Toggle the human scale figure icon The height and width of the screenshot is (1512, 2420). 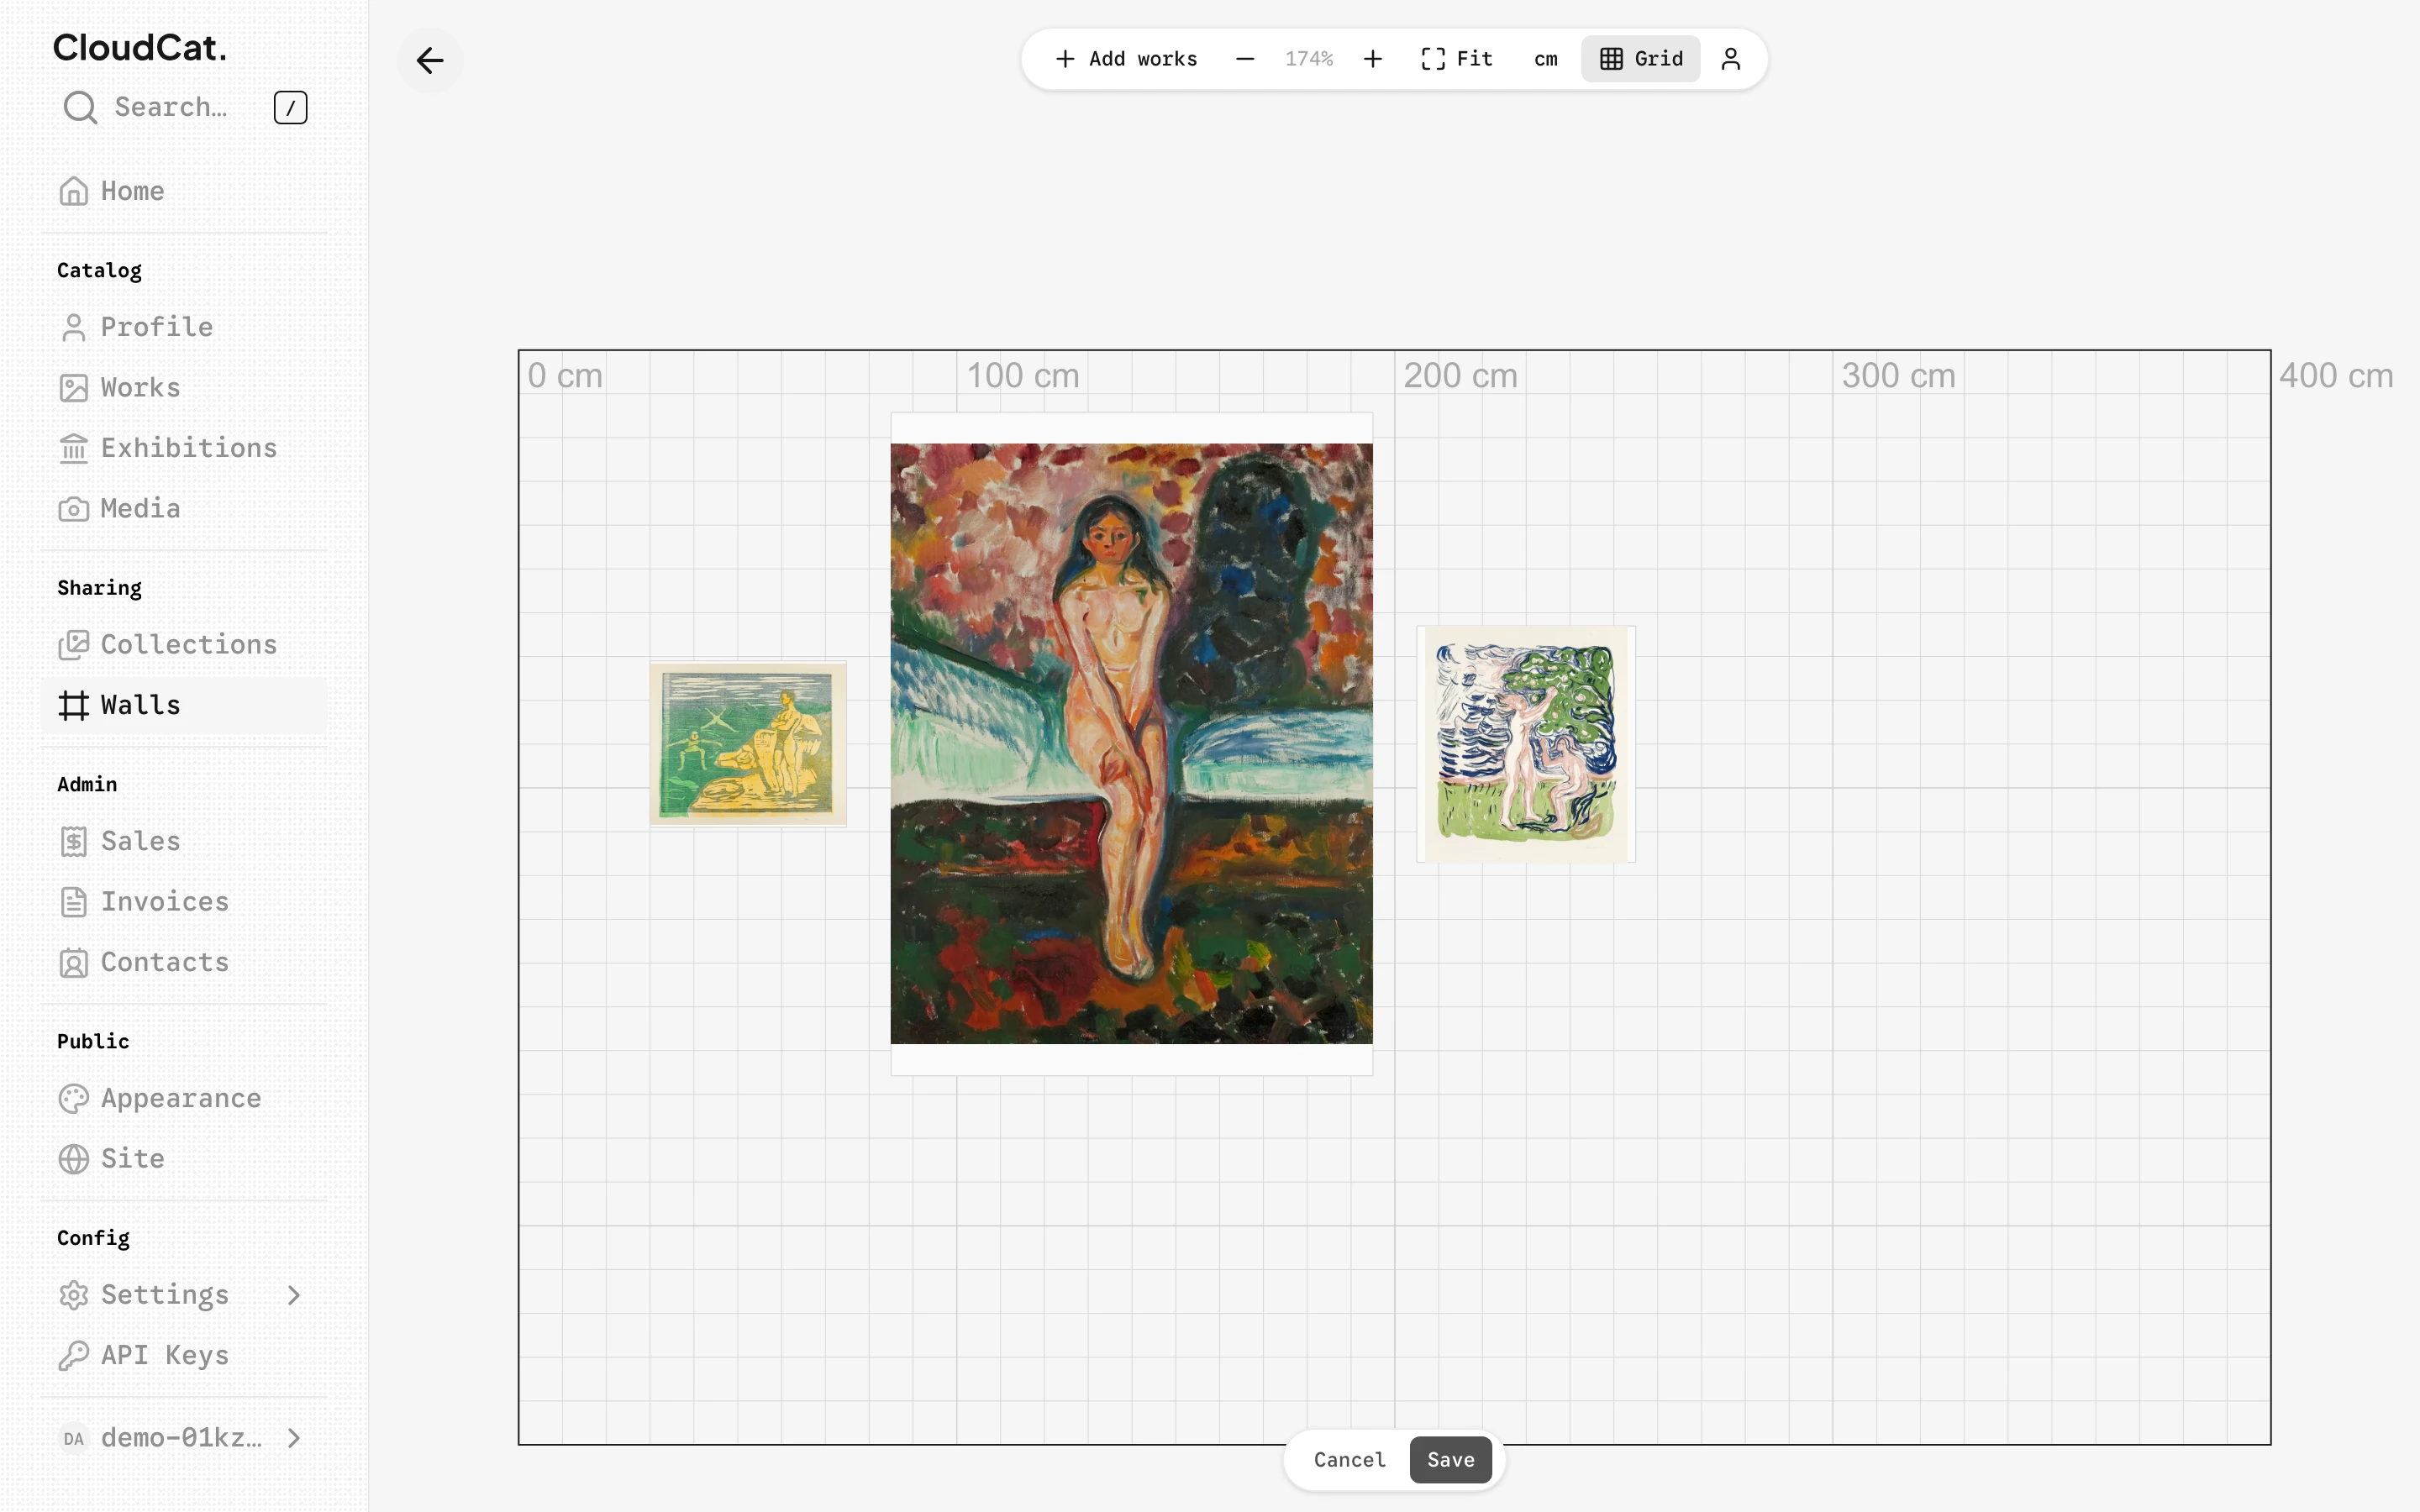[1730, 59]
